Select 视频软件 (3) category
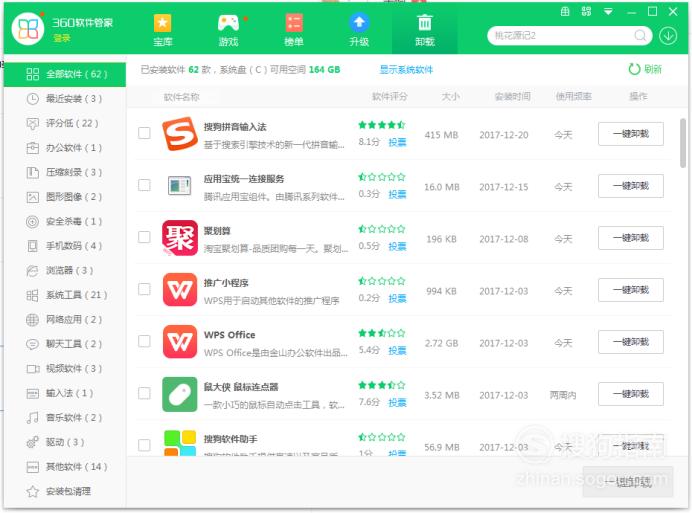Screen dimensions: 692x513 (x=65, y=368)
